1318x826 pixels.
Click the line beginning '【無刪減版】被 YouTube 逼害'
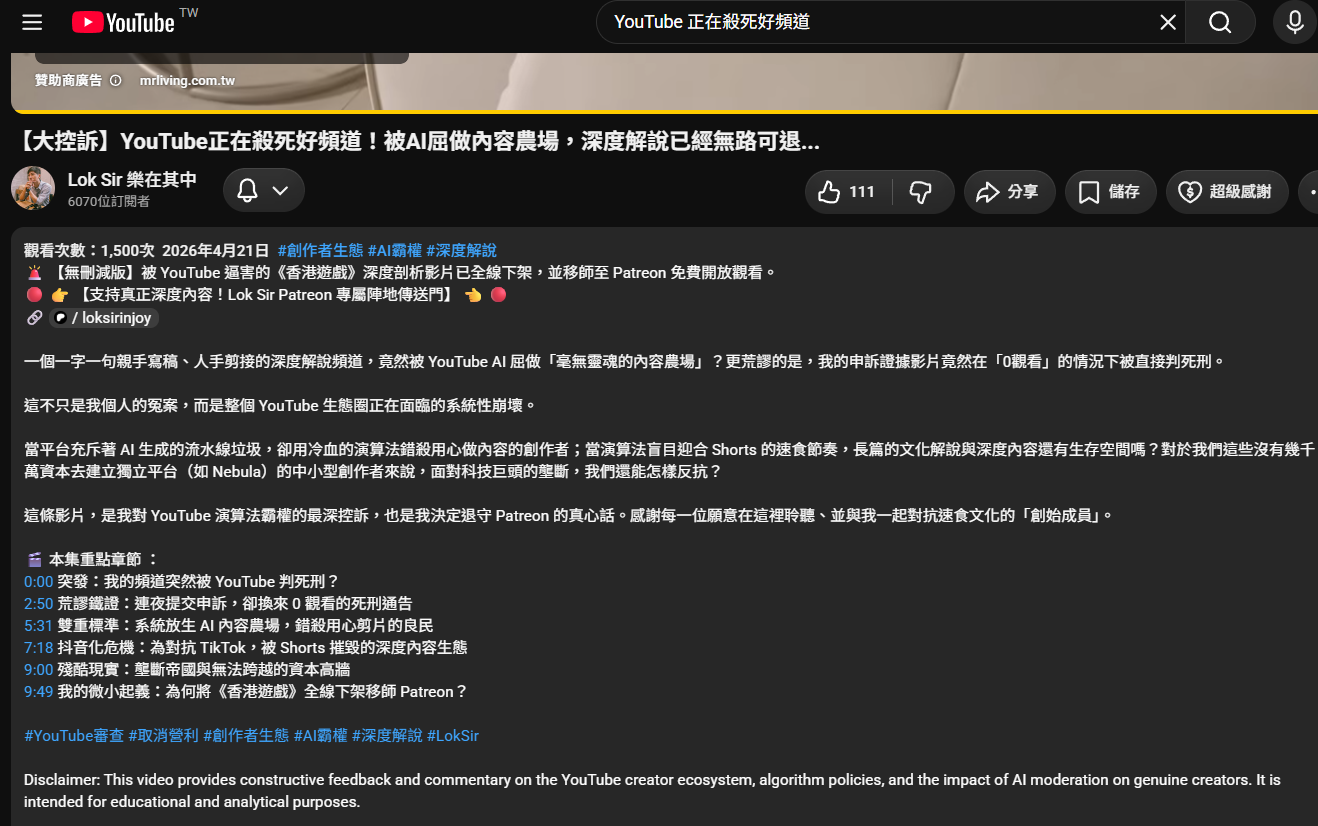pos(414,272)
